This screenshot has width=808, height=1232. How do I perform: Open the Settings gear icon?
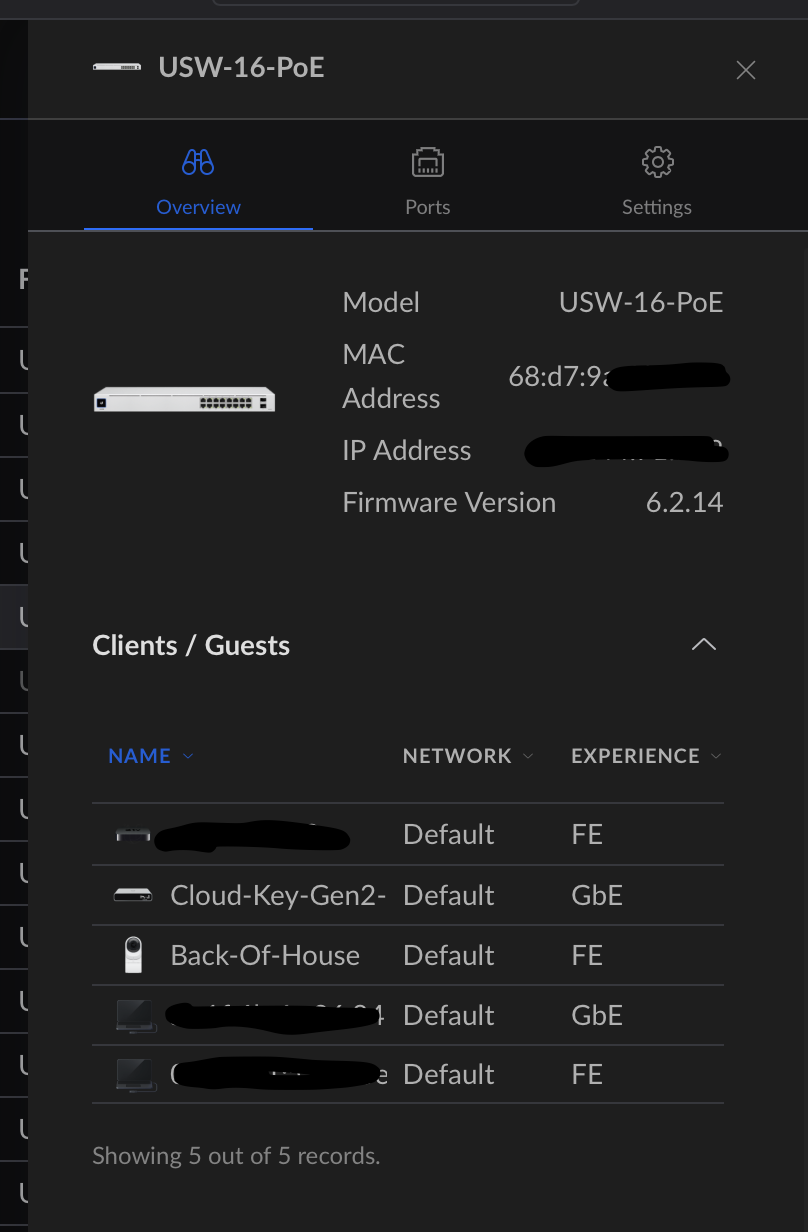point(657,162)
